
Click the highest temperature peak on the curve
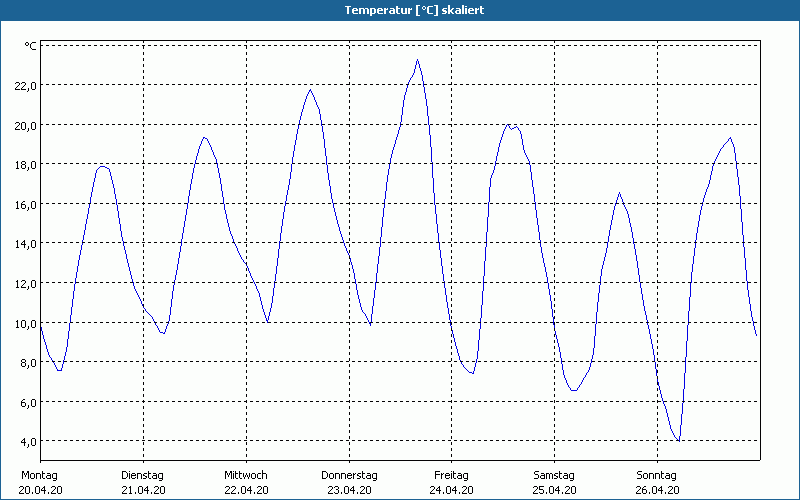coord(418,60)
